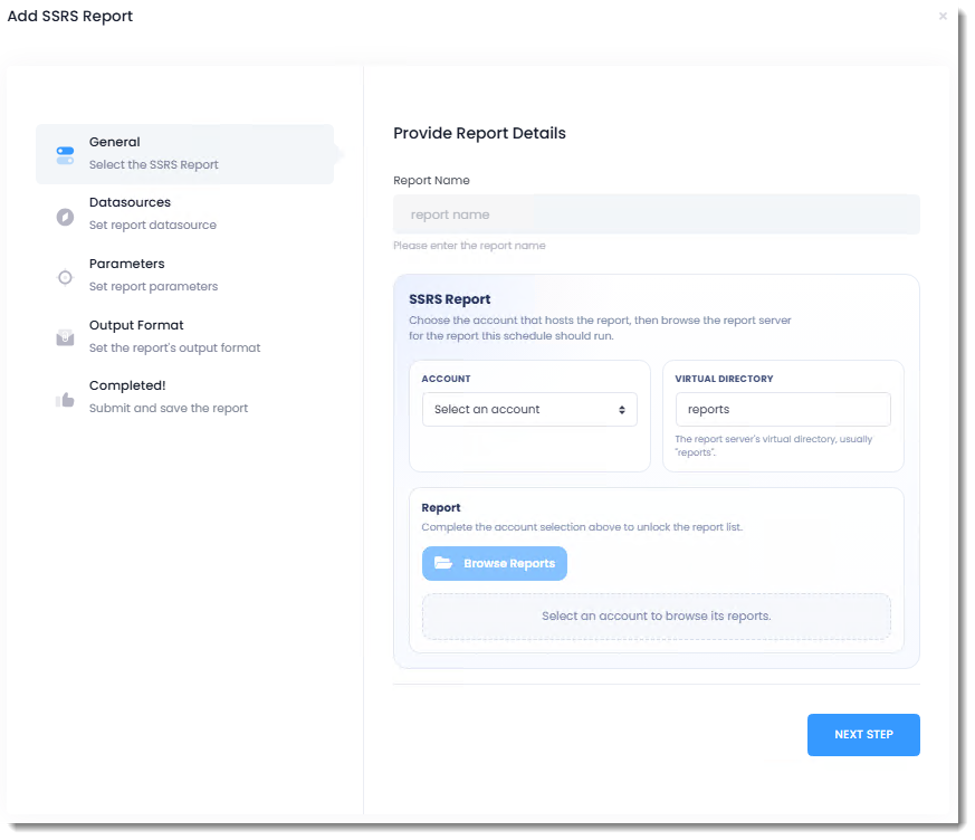Click the Parameters target icon
Screen dimensions: 975x840
65,277
